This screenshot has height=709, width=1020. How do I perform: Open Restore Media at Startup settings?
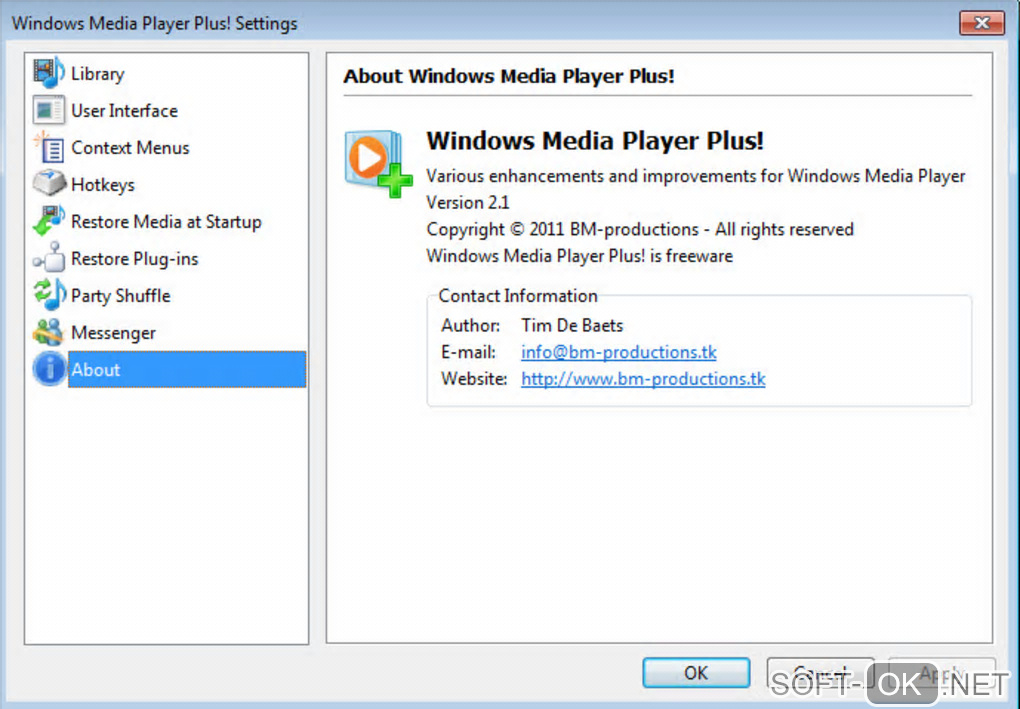coord(166,222)
